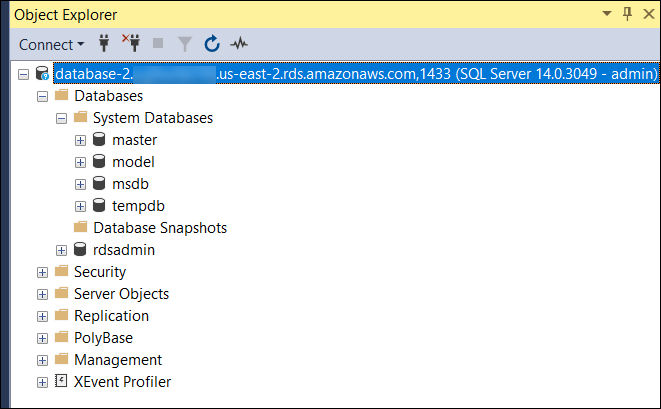Close the Object Explorer panel
The height and width of the screenshot is (409, 661).
(648, 14)
